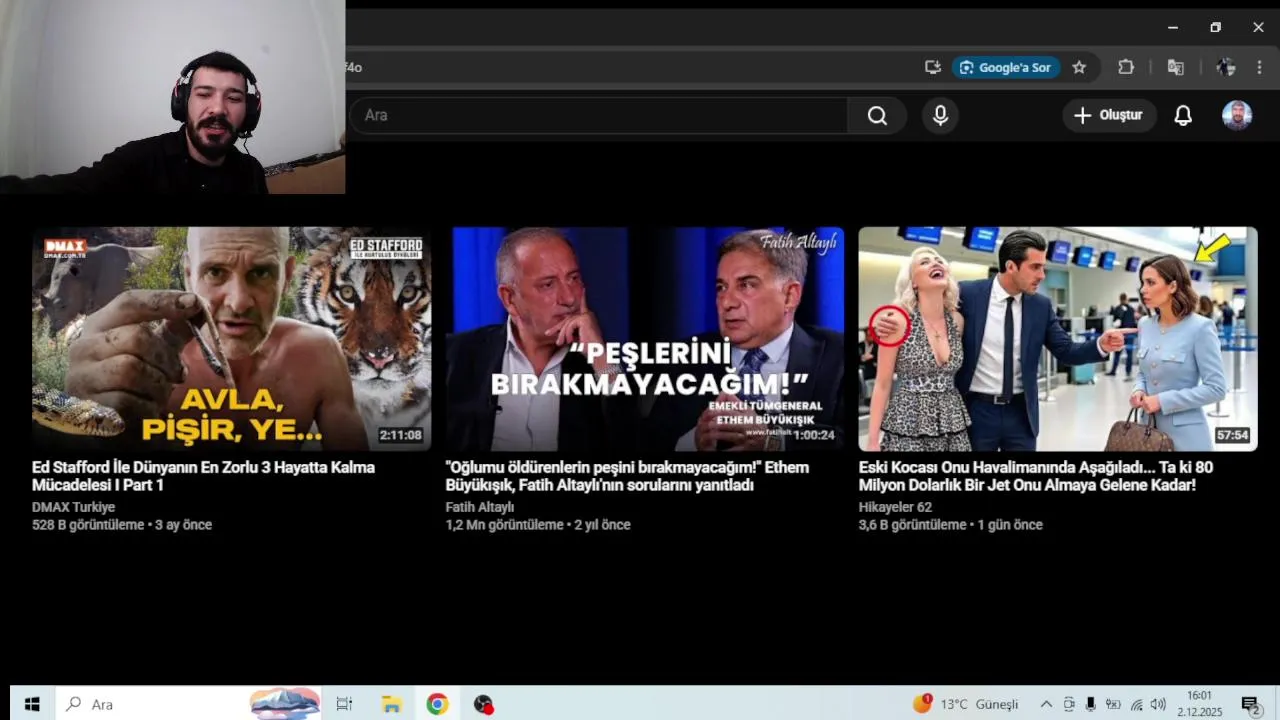
Task: Minimize the Chrome window
Action: point(1173,28)
